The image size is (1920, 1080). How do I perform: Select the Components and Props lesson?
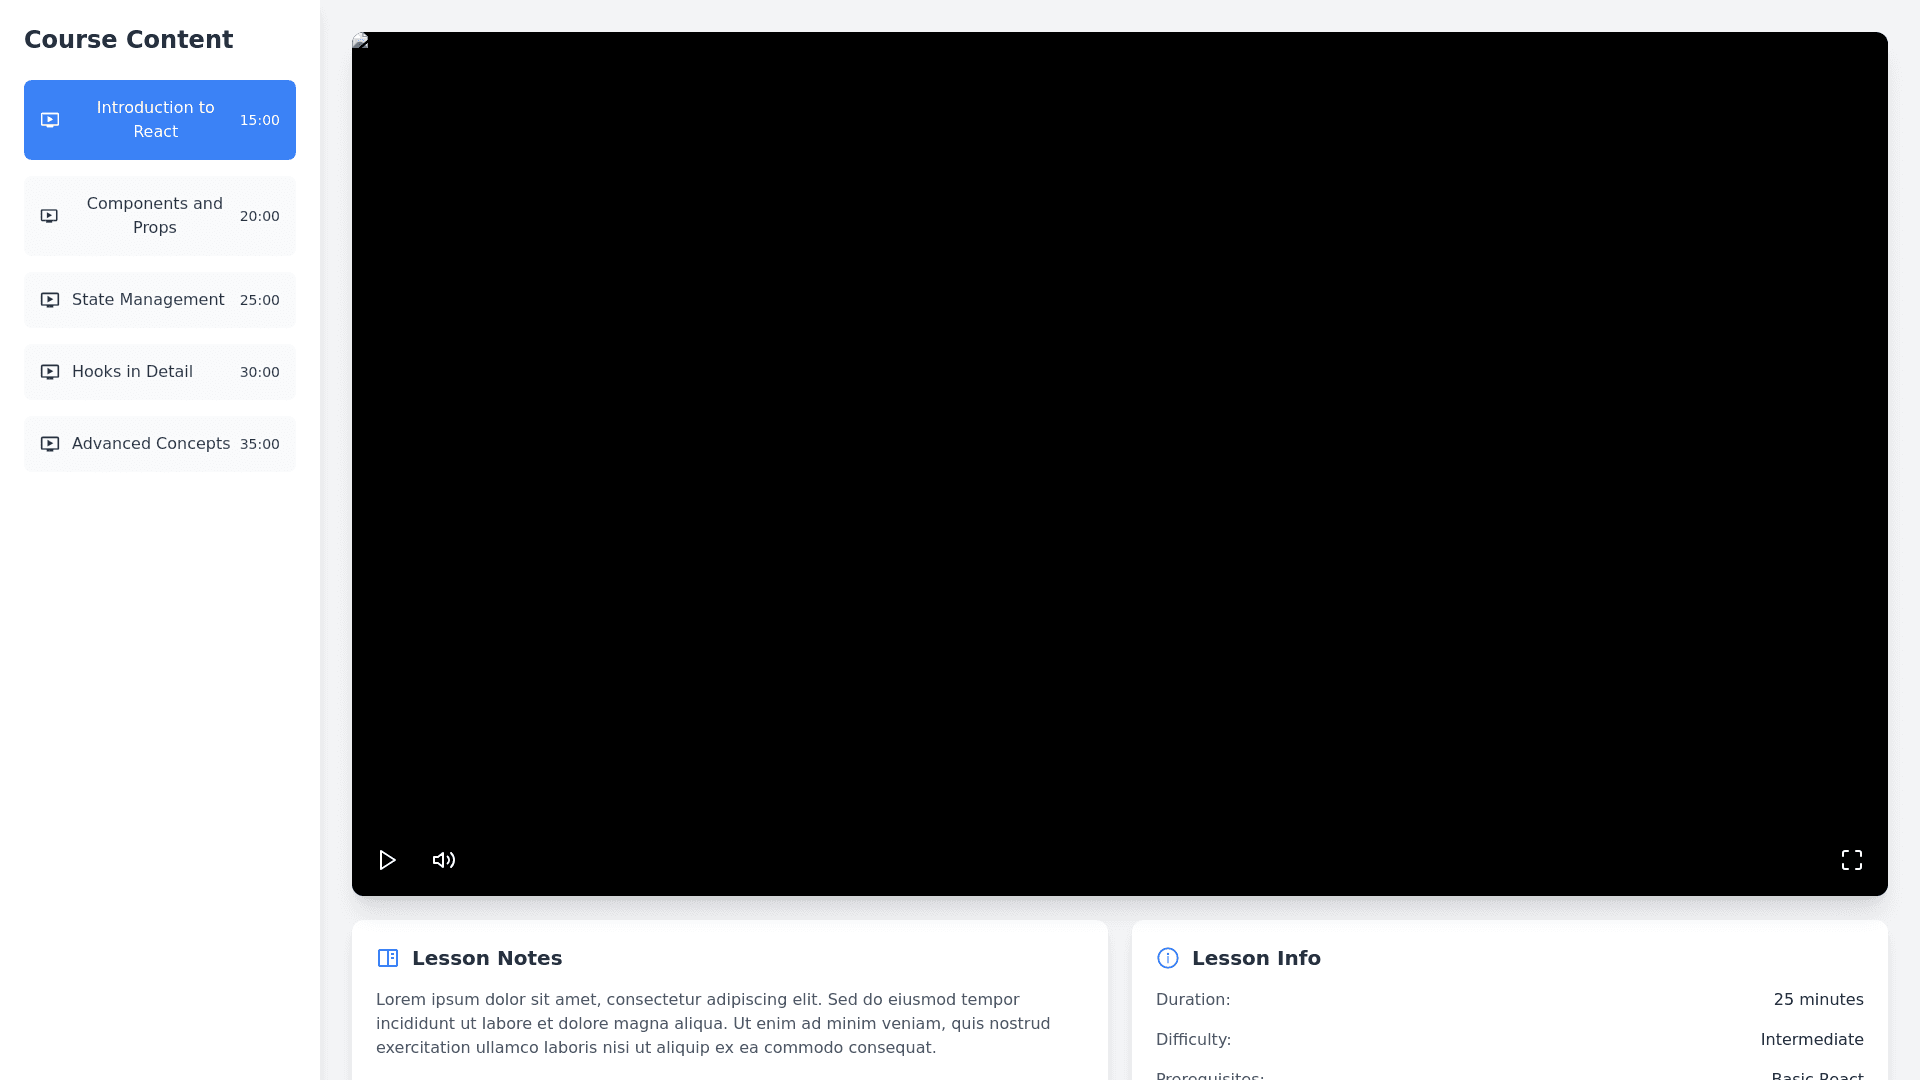coord(155,216)
